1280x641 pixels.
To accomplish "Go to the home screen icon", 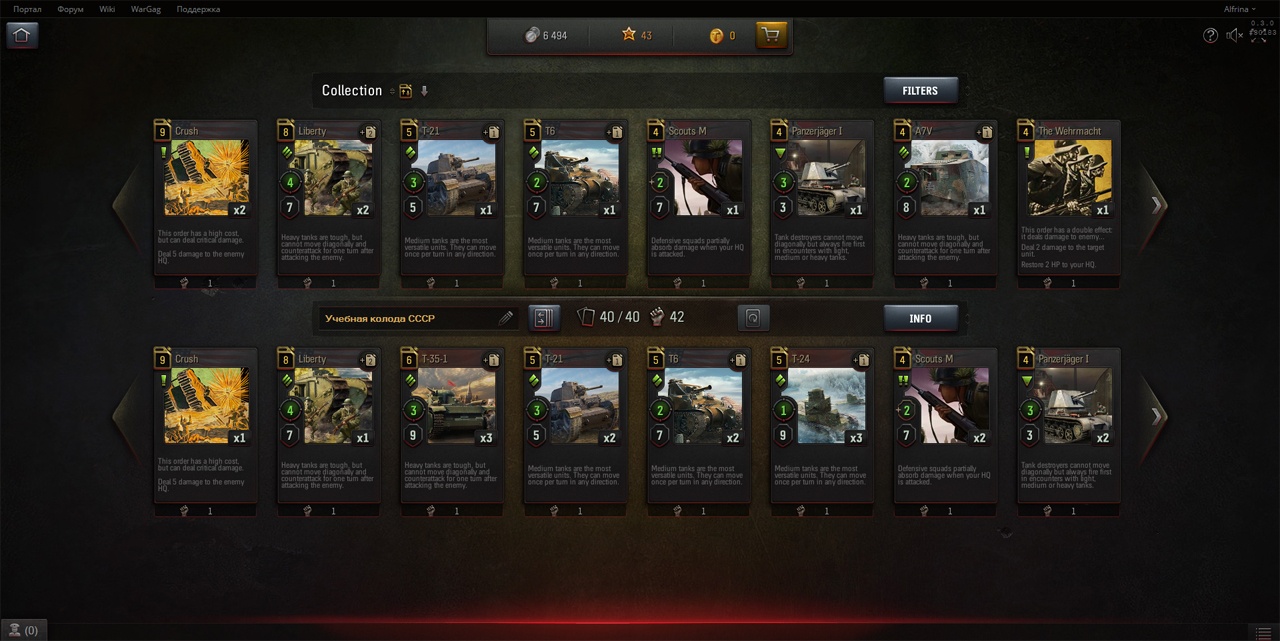I will click(22, 35).
